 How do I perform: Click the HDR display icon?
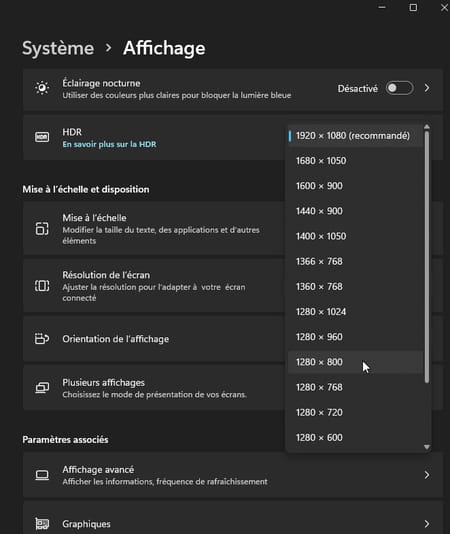(x=42, y=137)
